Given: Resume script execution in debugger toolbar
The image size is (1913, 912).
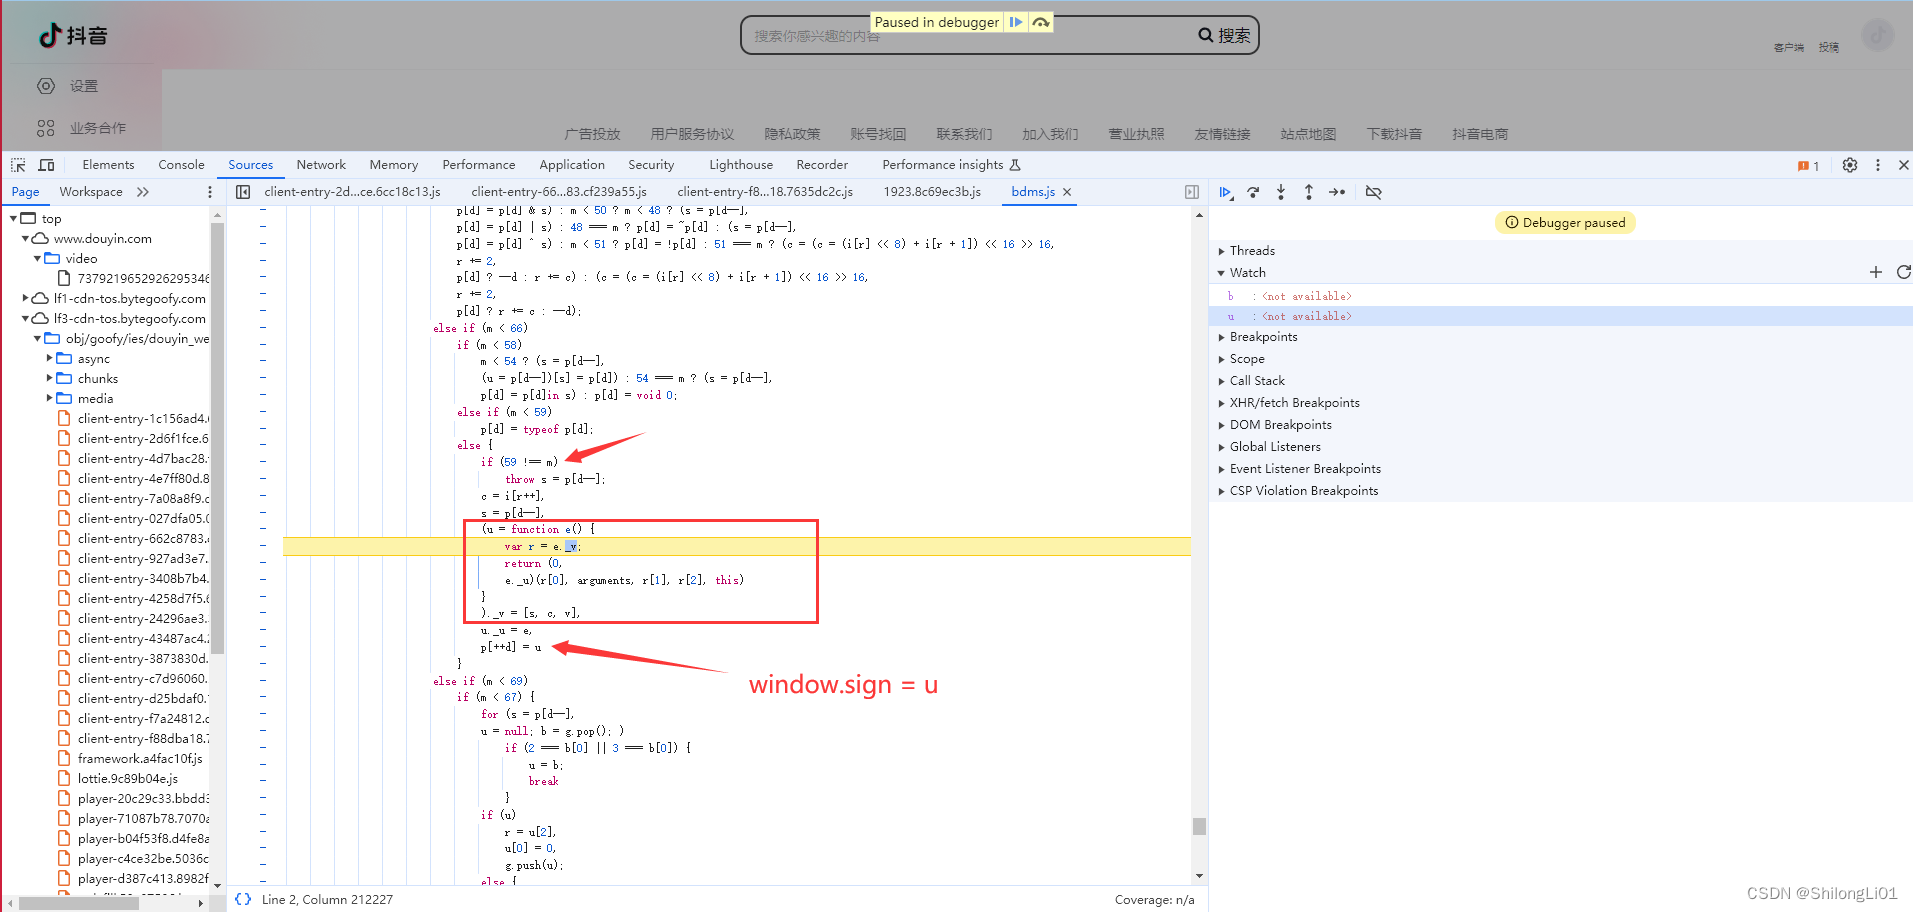Looking at the screenshot, I should tap(1225, 192).
